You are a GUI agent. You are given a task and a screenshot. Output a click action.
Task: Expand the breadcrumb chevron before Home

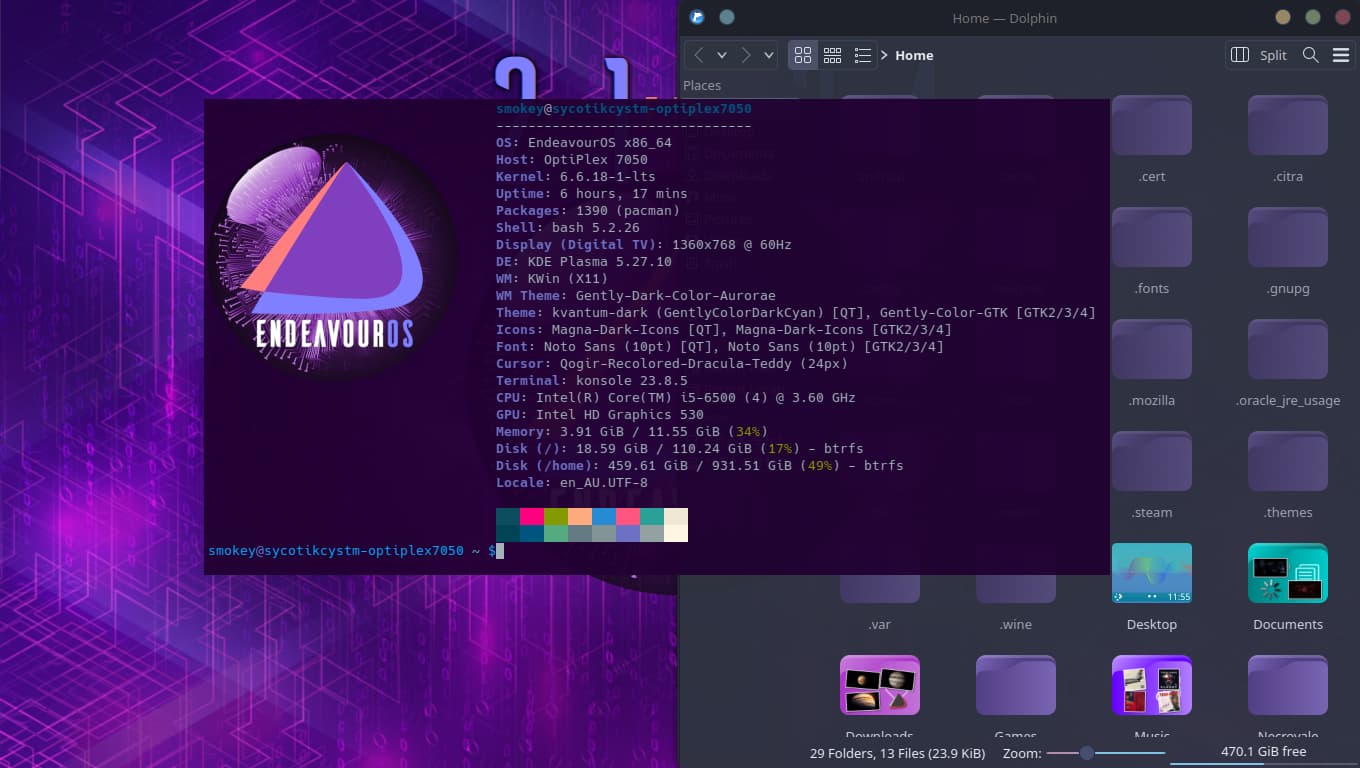click(885, 55)
